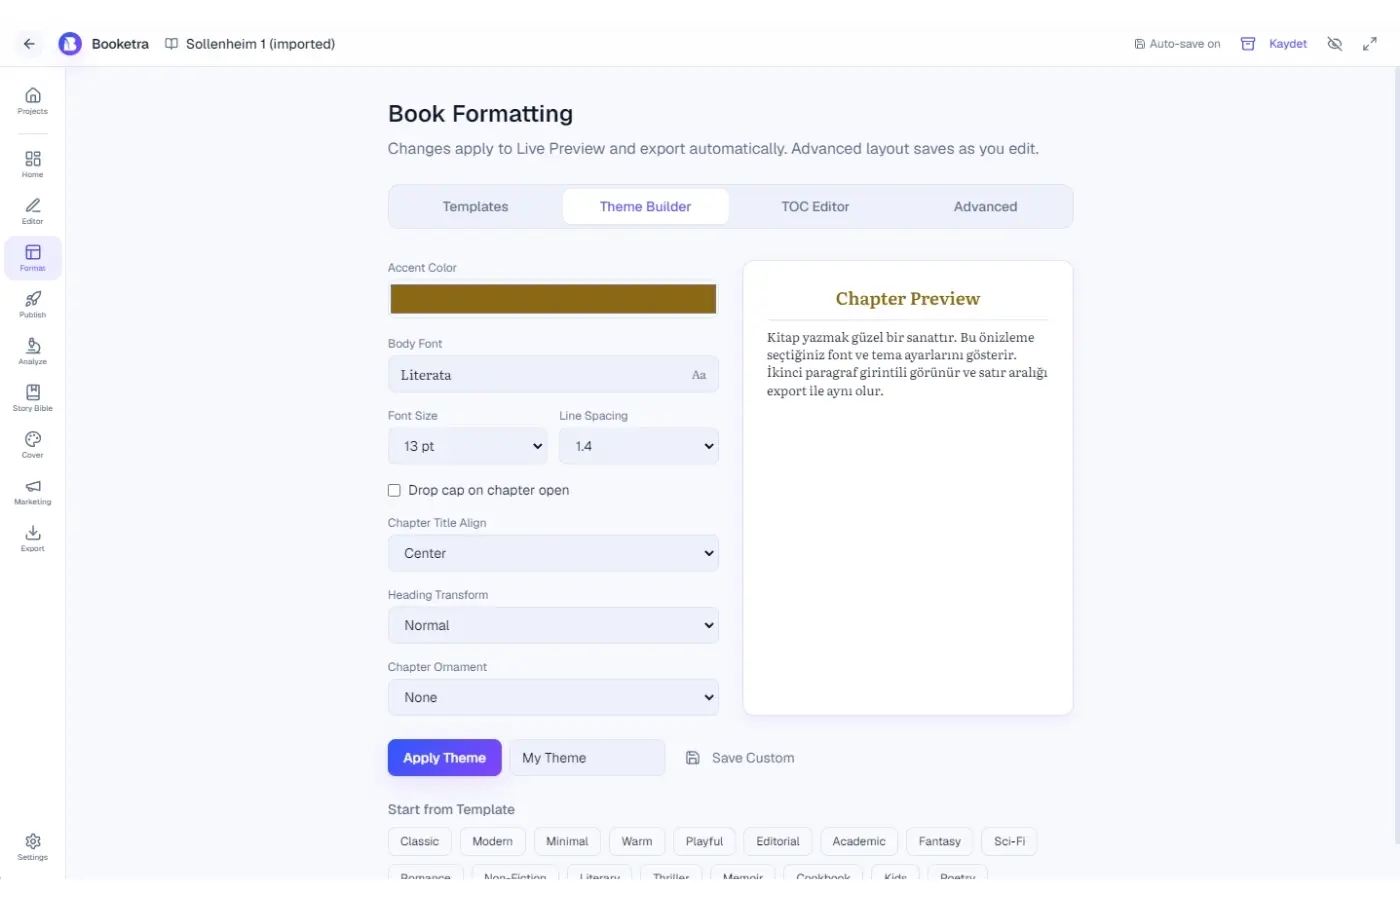Open Projects in the sidebar
Viewport: 1400px width, 900px height.
33,101
